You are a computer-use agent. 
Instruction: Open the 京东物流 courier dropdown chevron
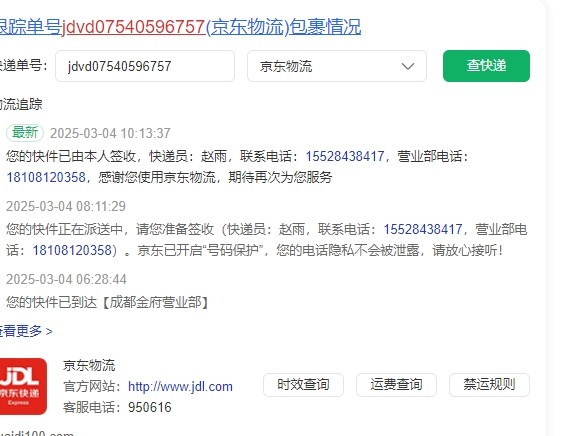[408, 66]
